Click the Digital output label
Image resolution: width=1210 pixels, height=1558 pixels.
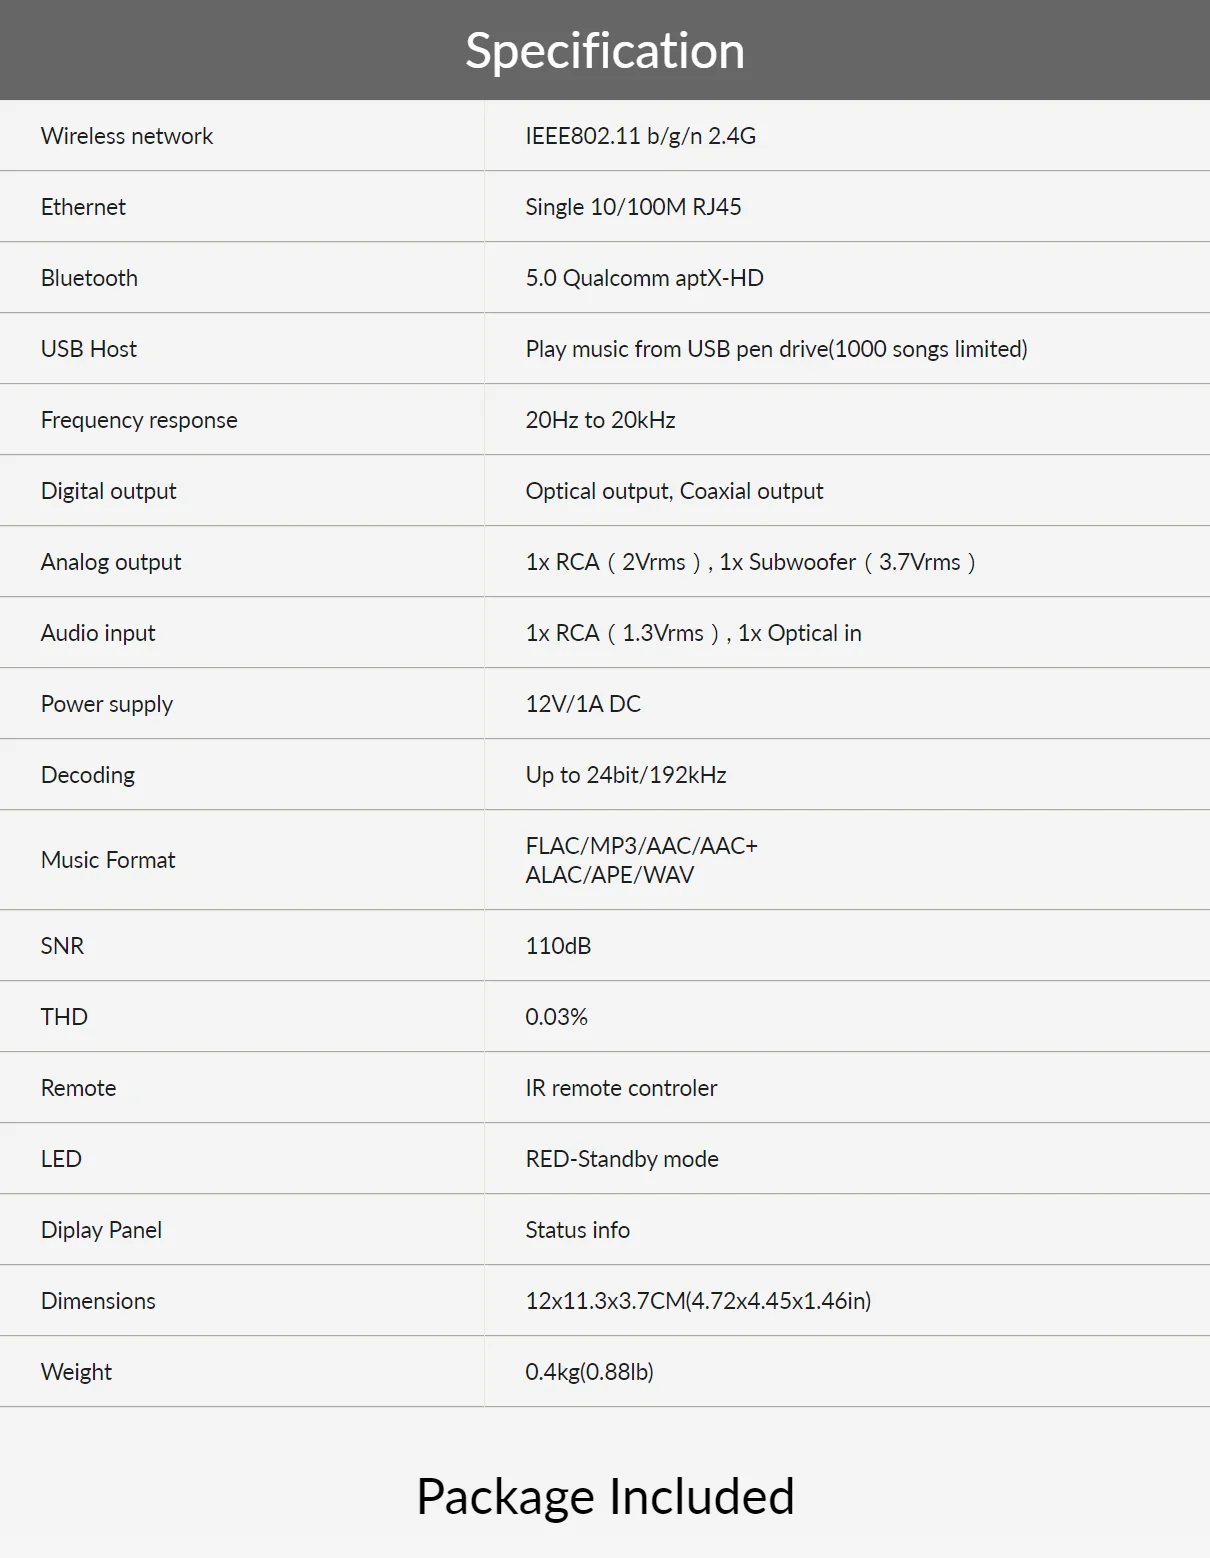coord(108,491)
